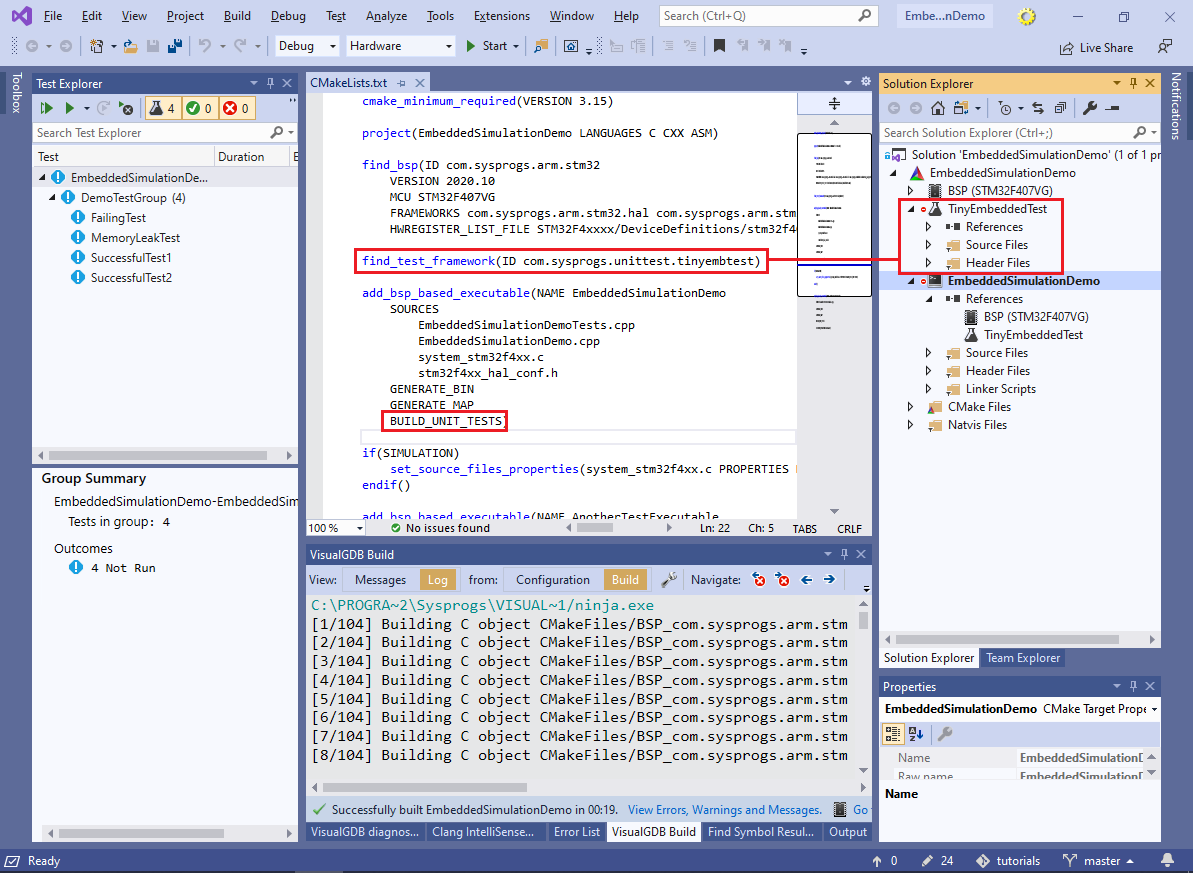1193x873 pixels.
Task: Click the blue right navigate arrow
Action: coord(829,580)
